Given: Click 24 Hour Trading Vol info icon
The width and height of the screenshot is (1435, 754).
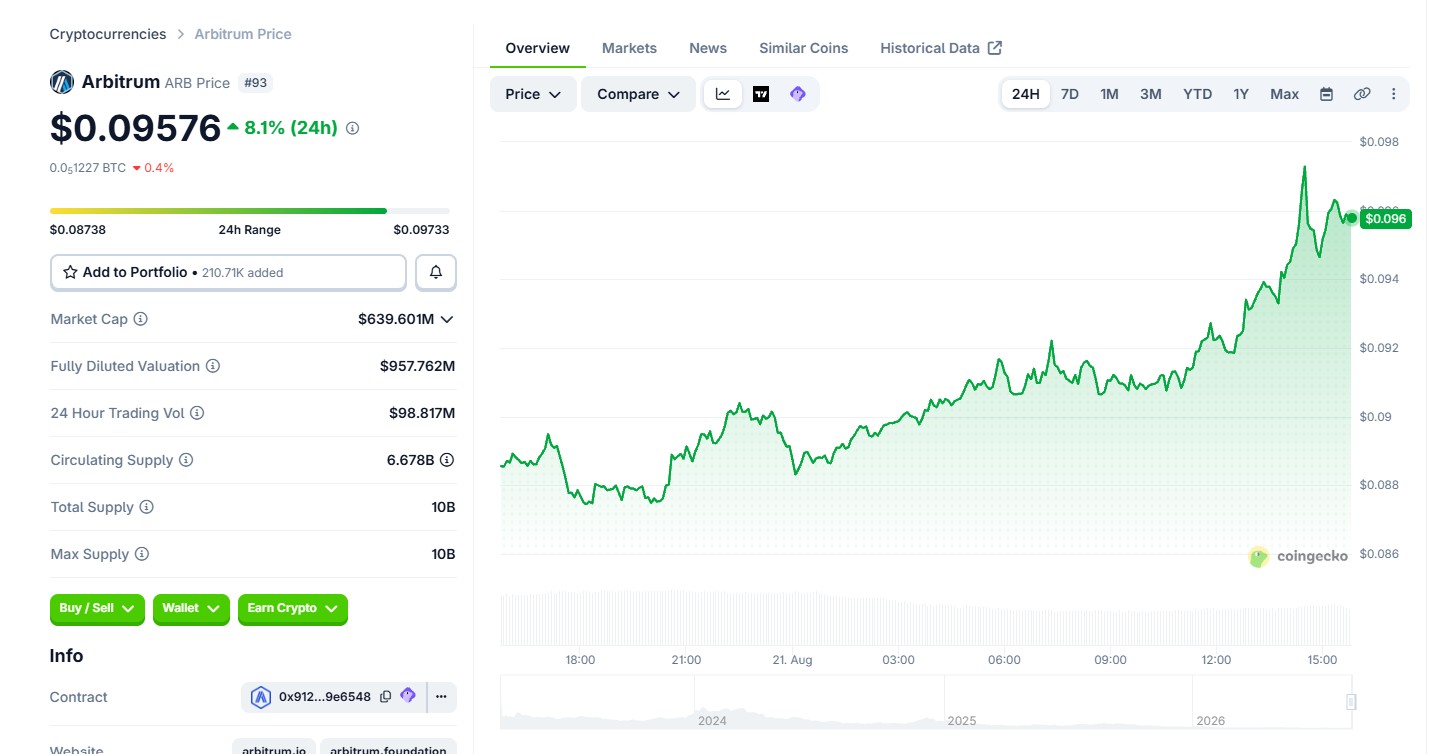Looking at the screenshot, I should [x=197, y=413].
